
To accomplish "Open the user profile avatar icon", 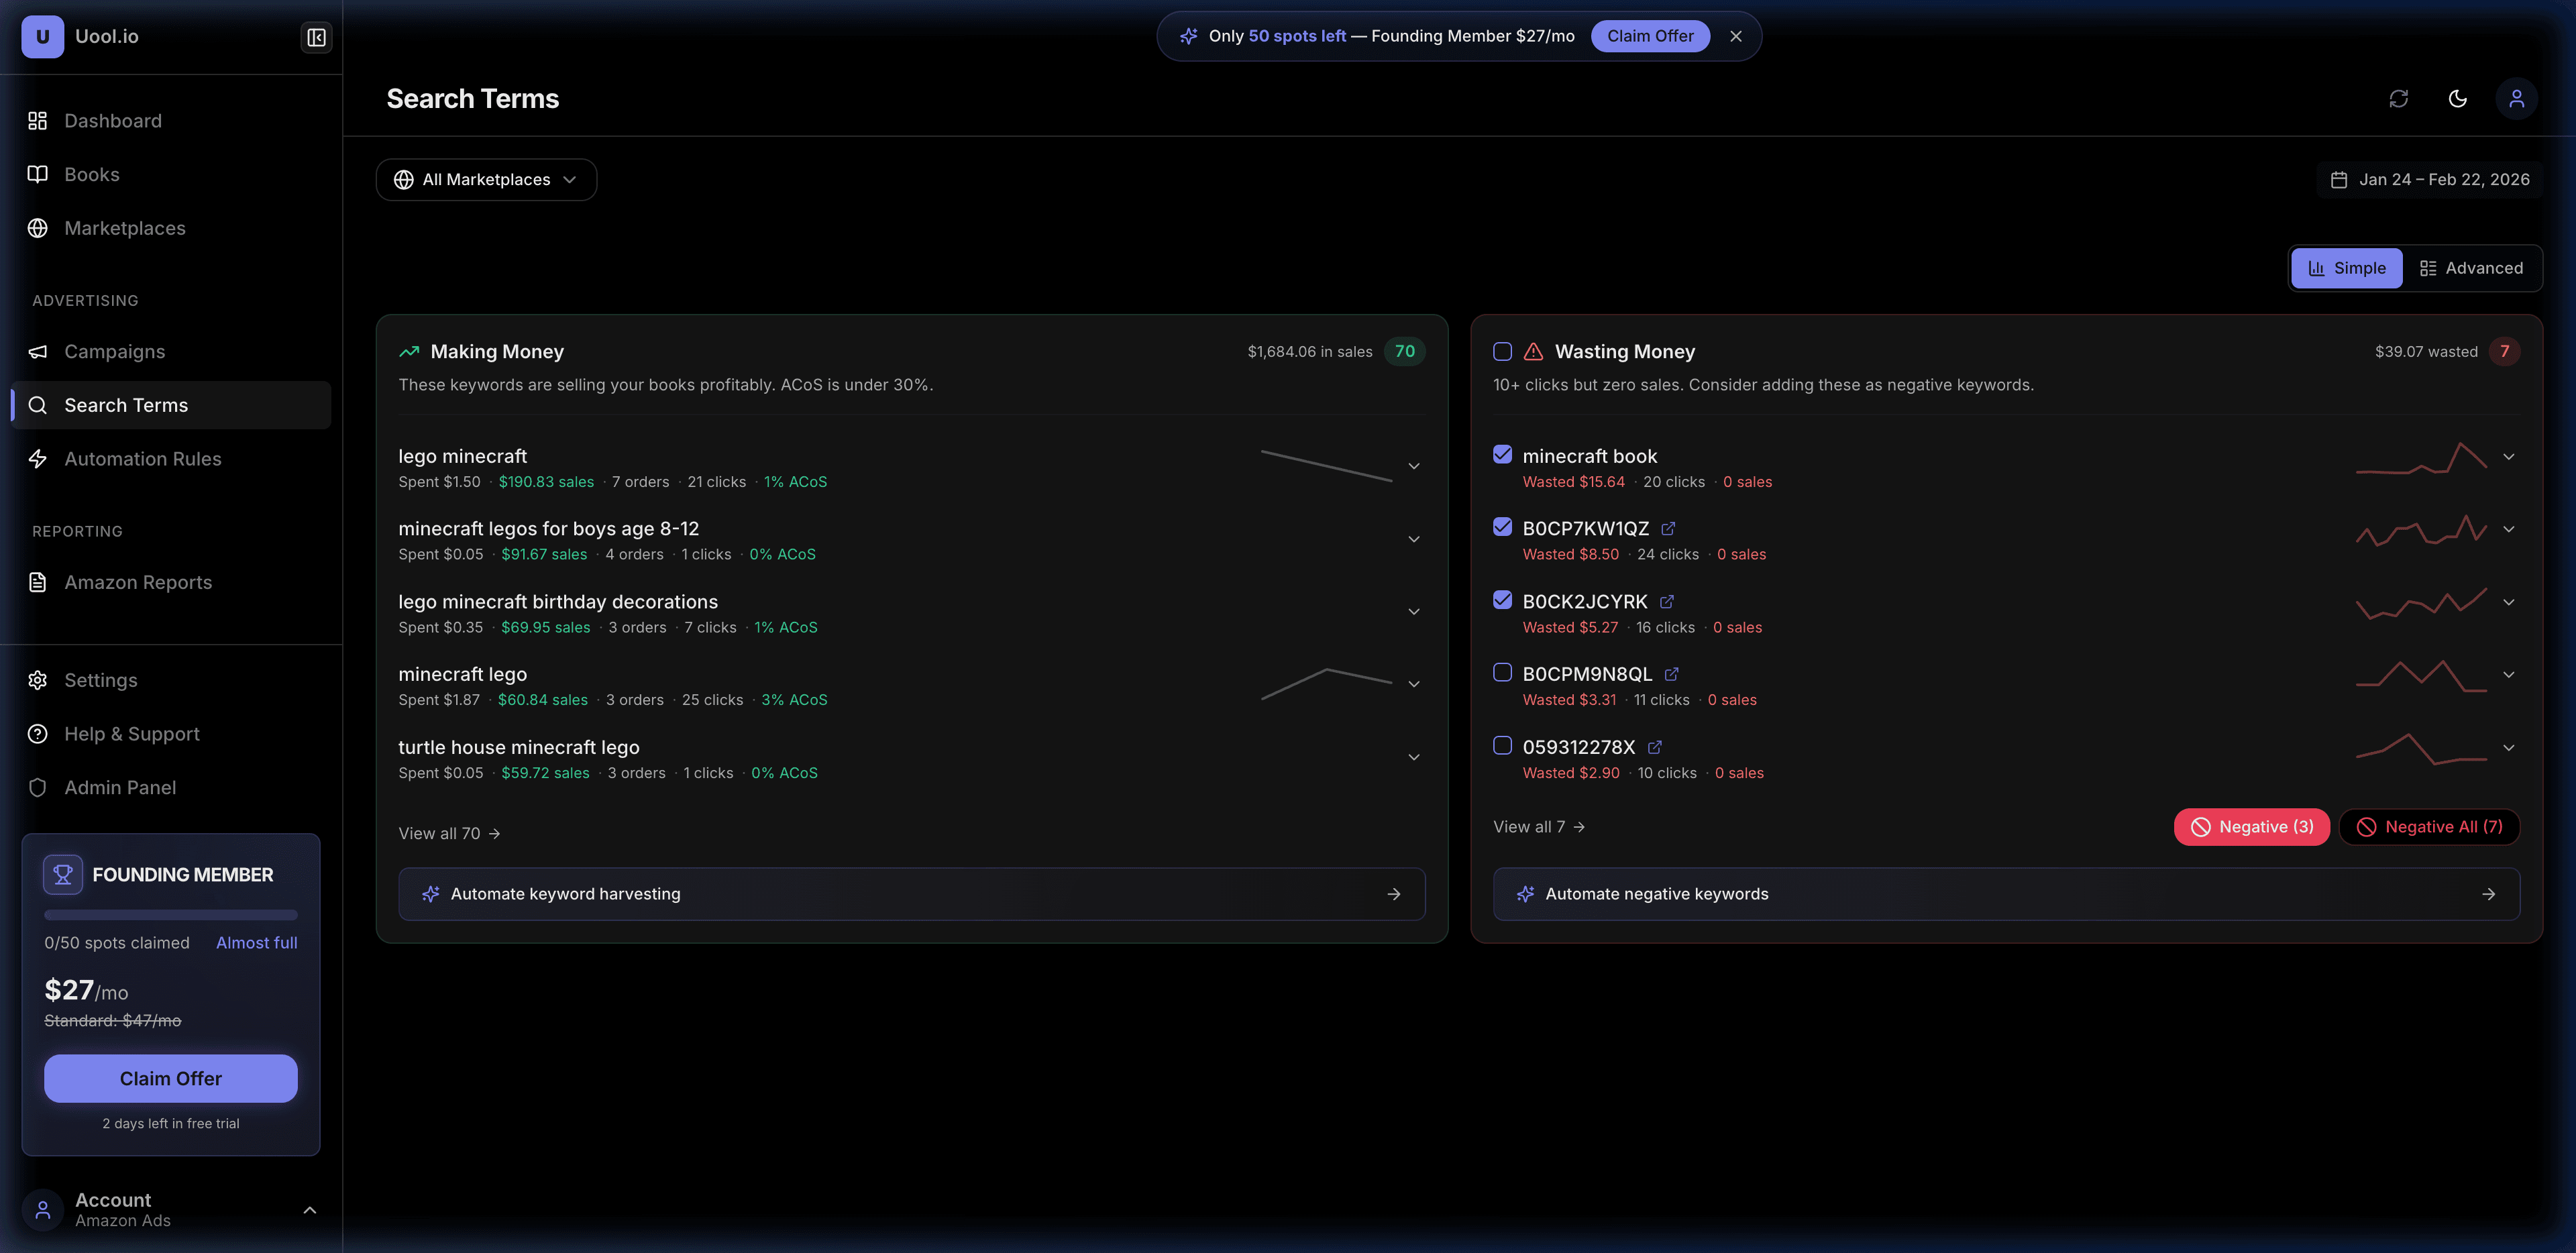I will click(x=2516, y=98).
